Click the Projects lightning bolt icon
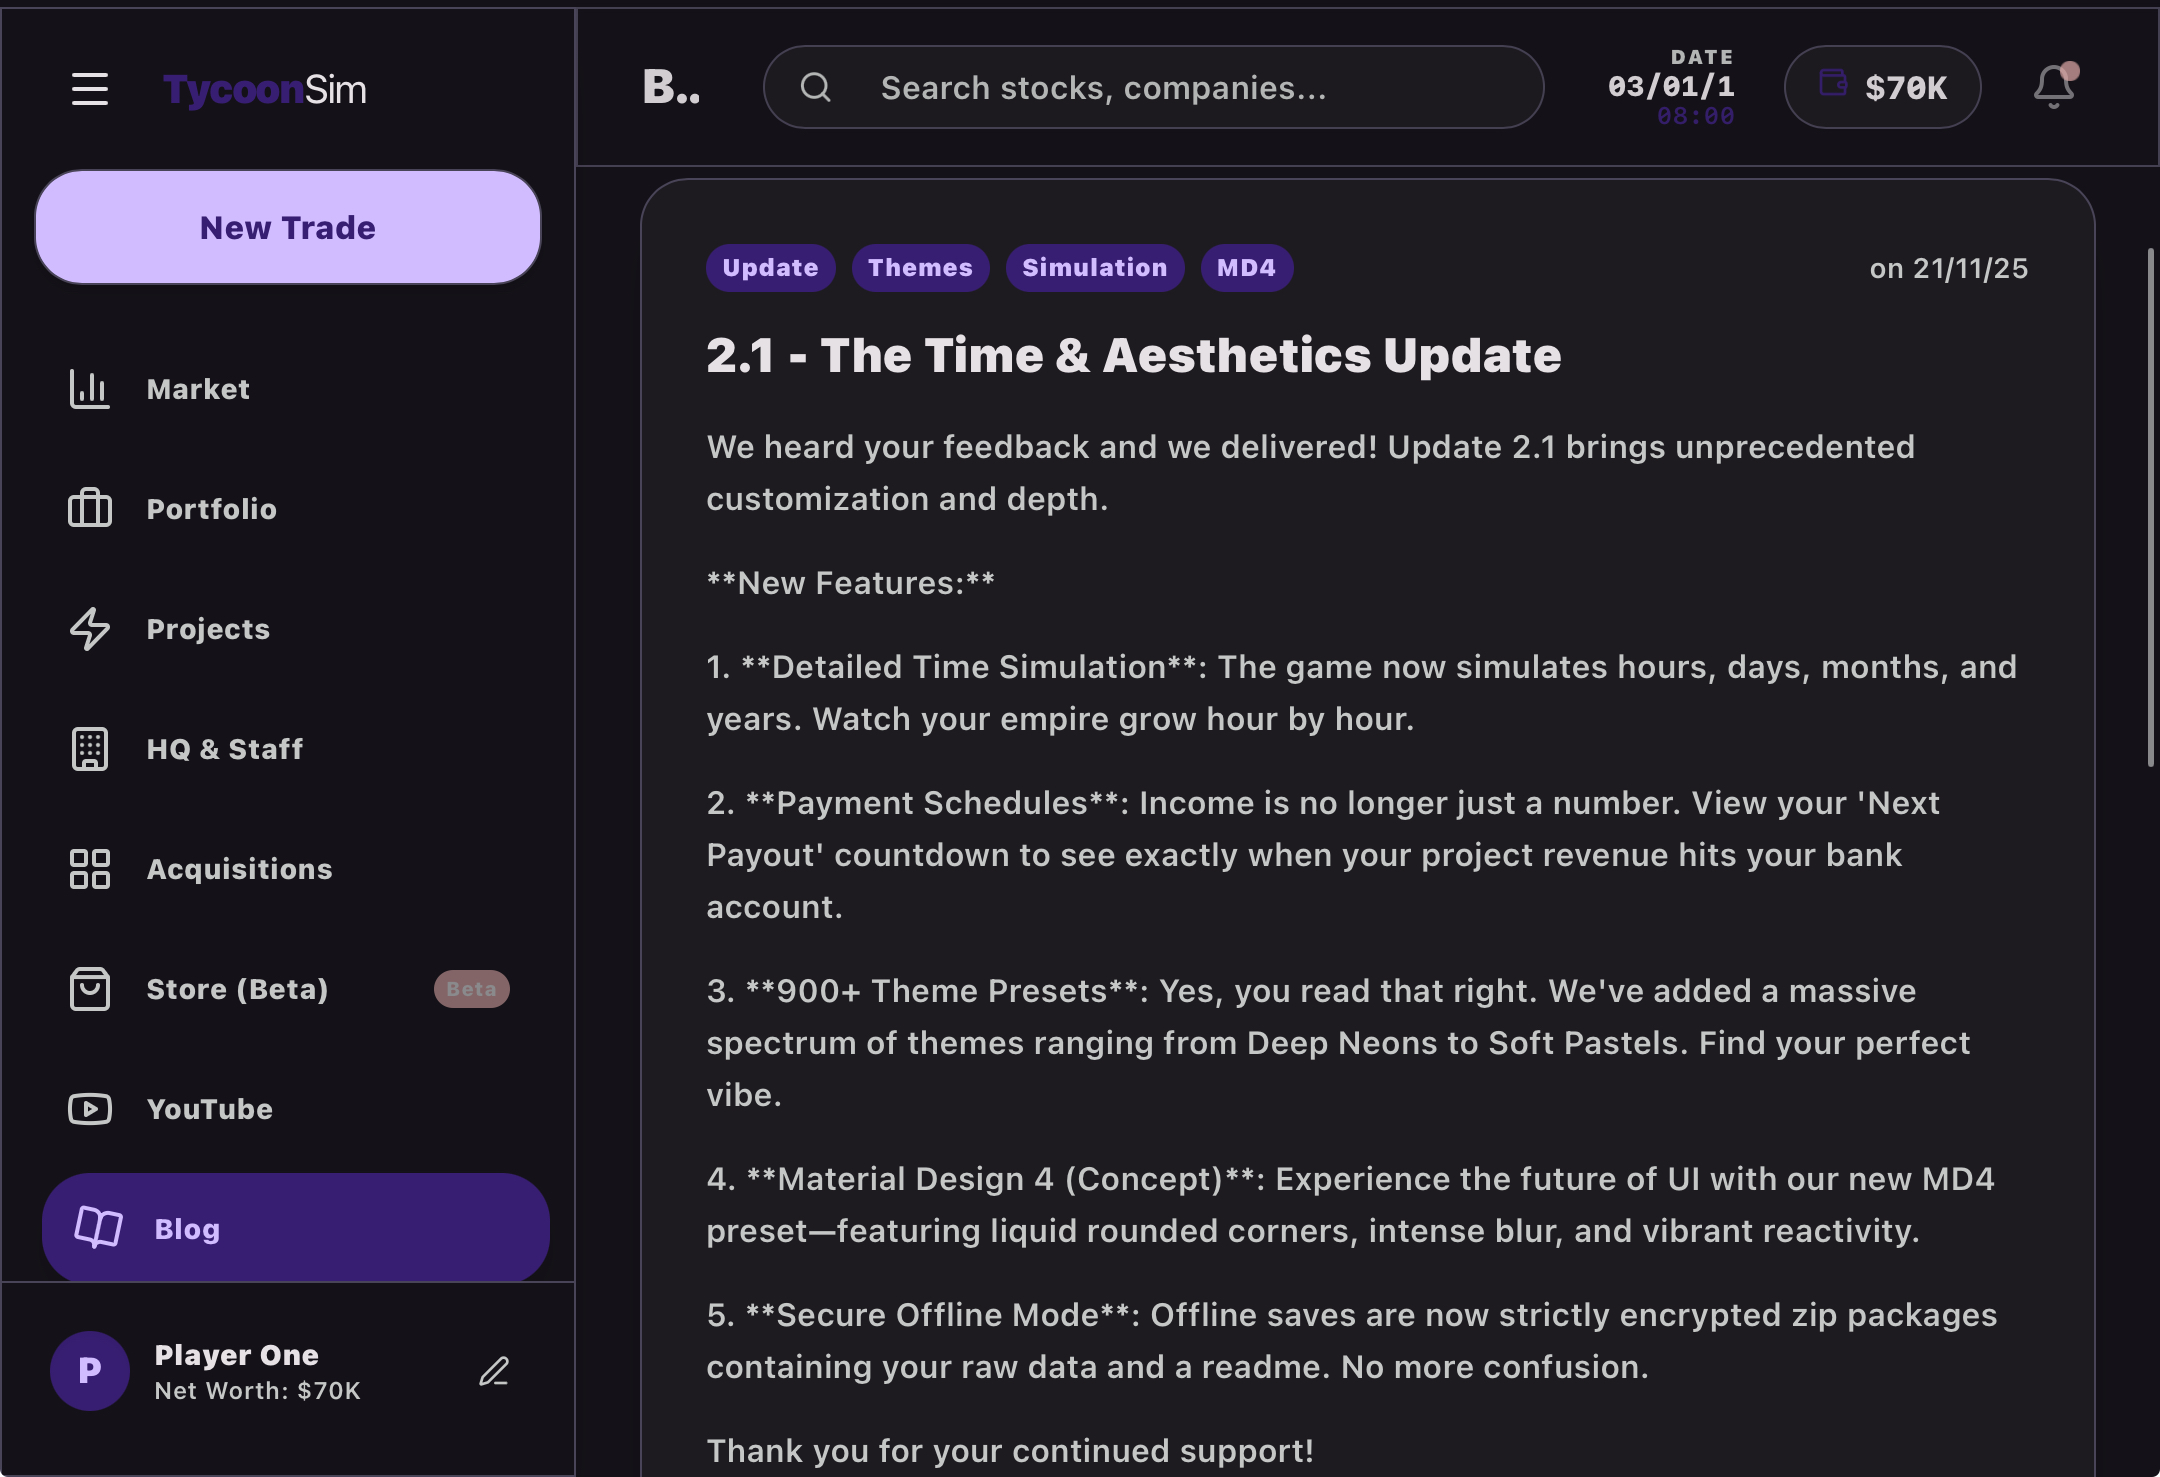This screenshot has height=1477, width=2160. [90, 629]
